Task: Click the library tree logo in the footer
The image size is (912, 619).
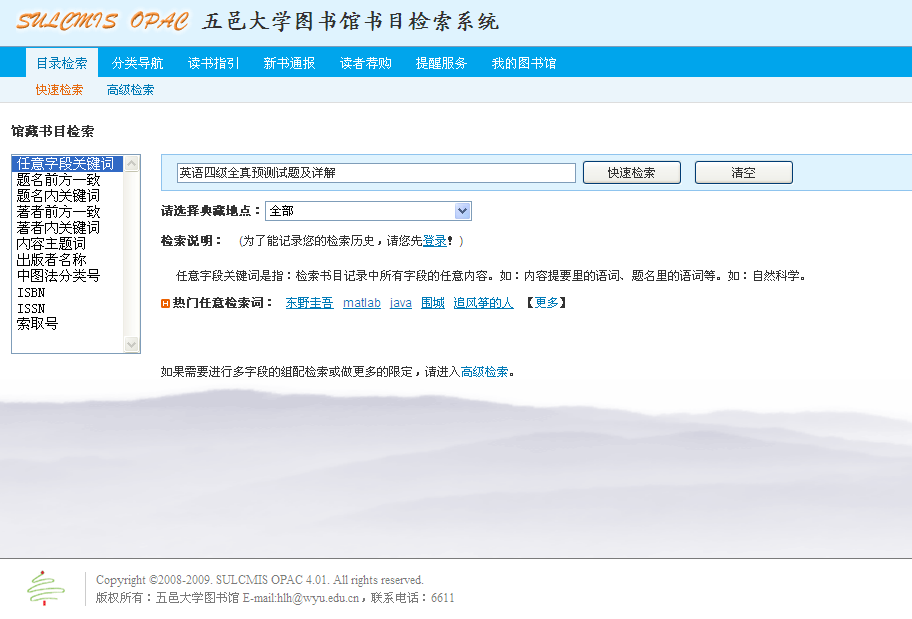Action: 45,588
